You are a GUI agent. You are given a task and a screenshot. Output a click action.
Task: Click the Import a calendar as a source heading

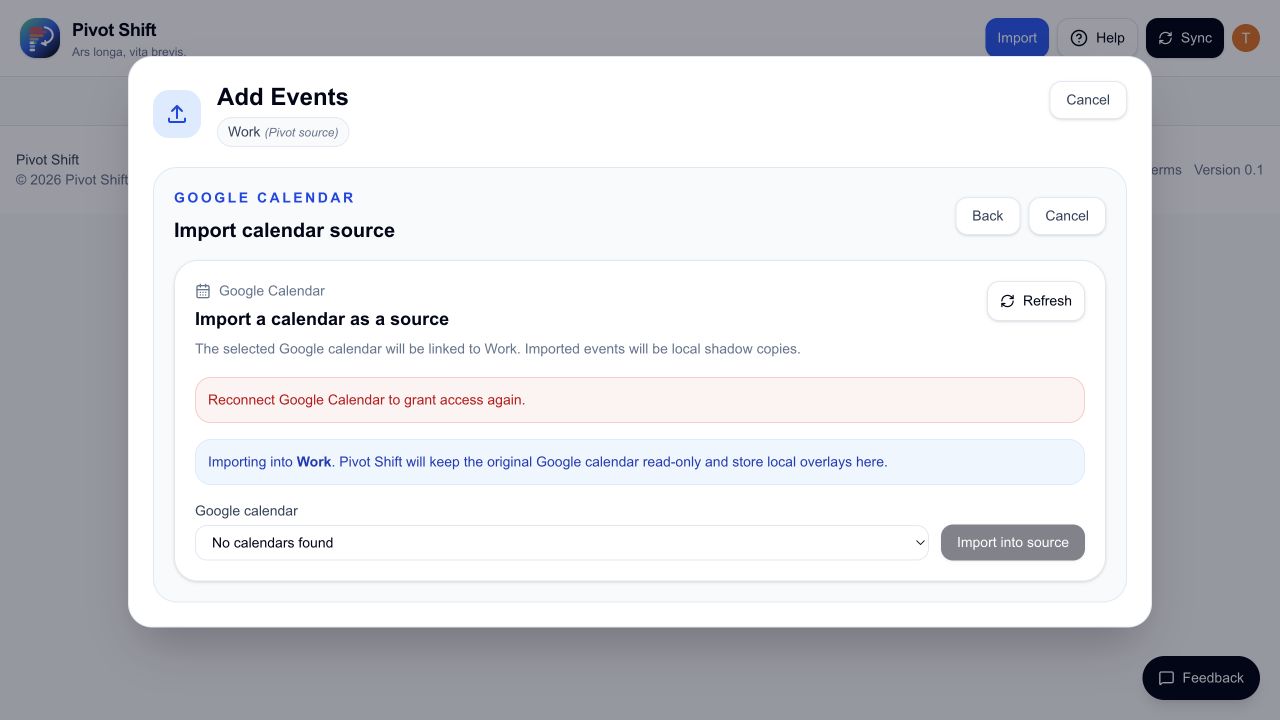point(322,320)
